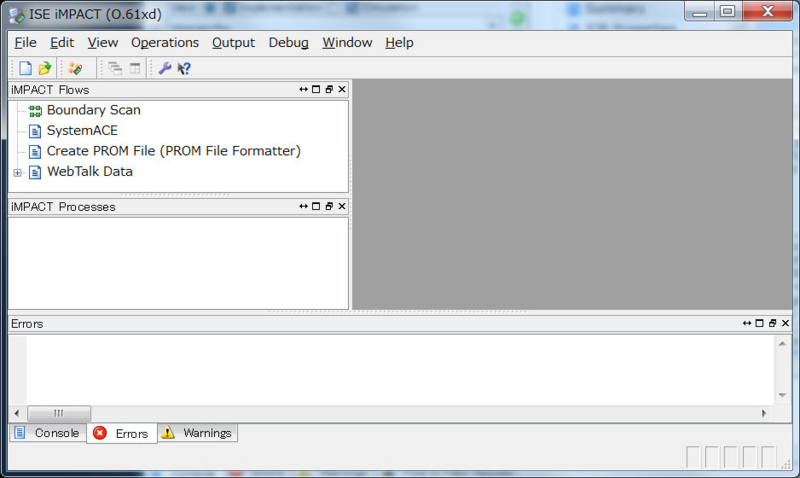This screenshot has width=800, height=478.
Task: Maximize the iMPACT Processes panel
Action: [316, 206]
